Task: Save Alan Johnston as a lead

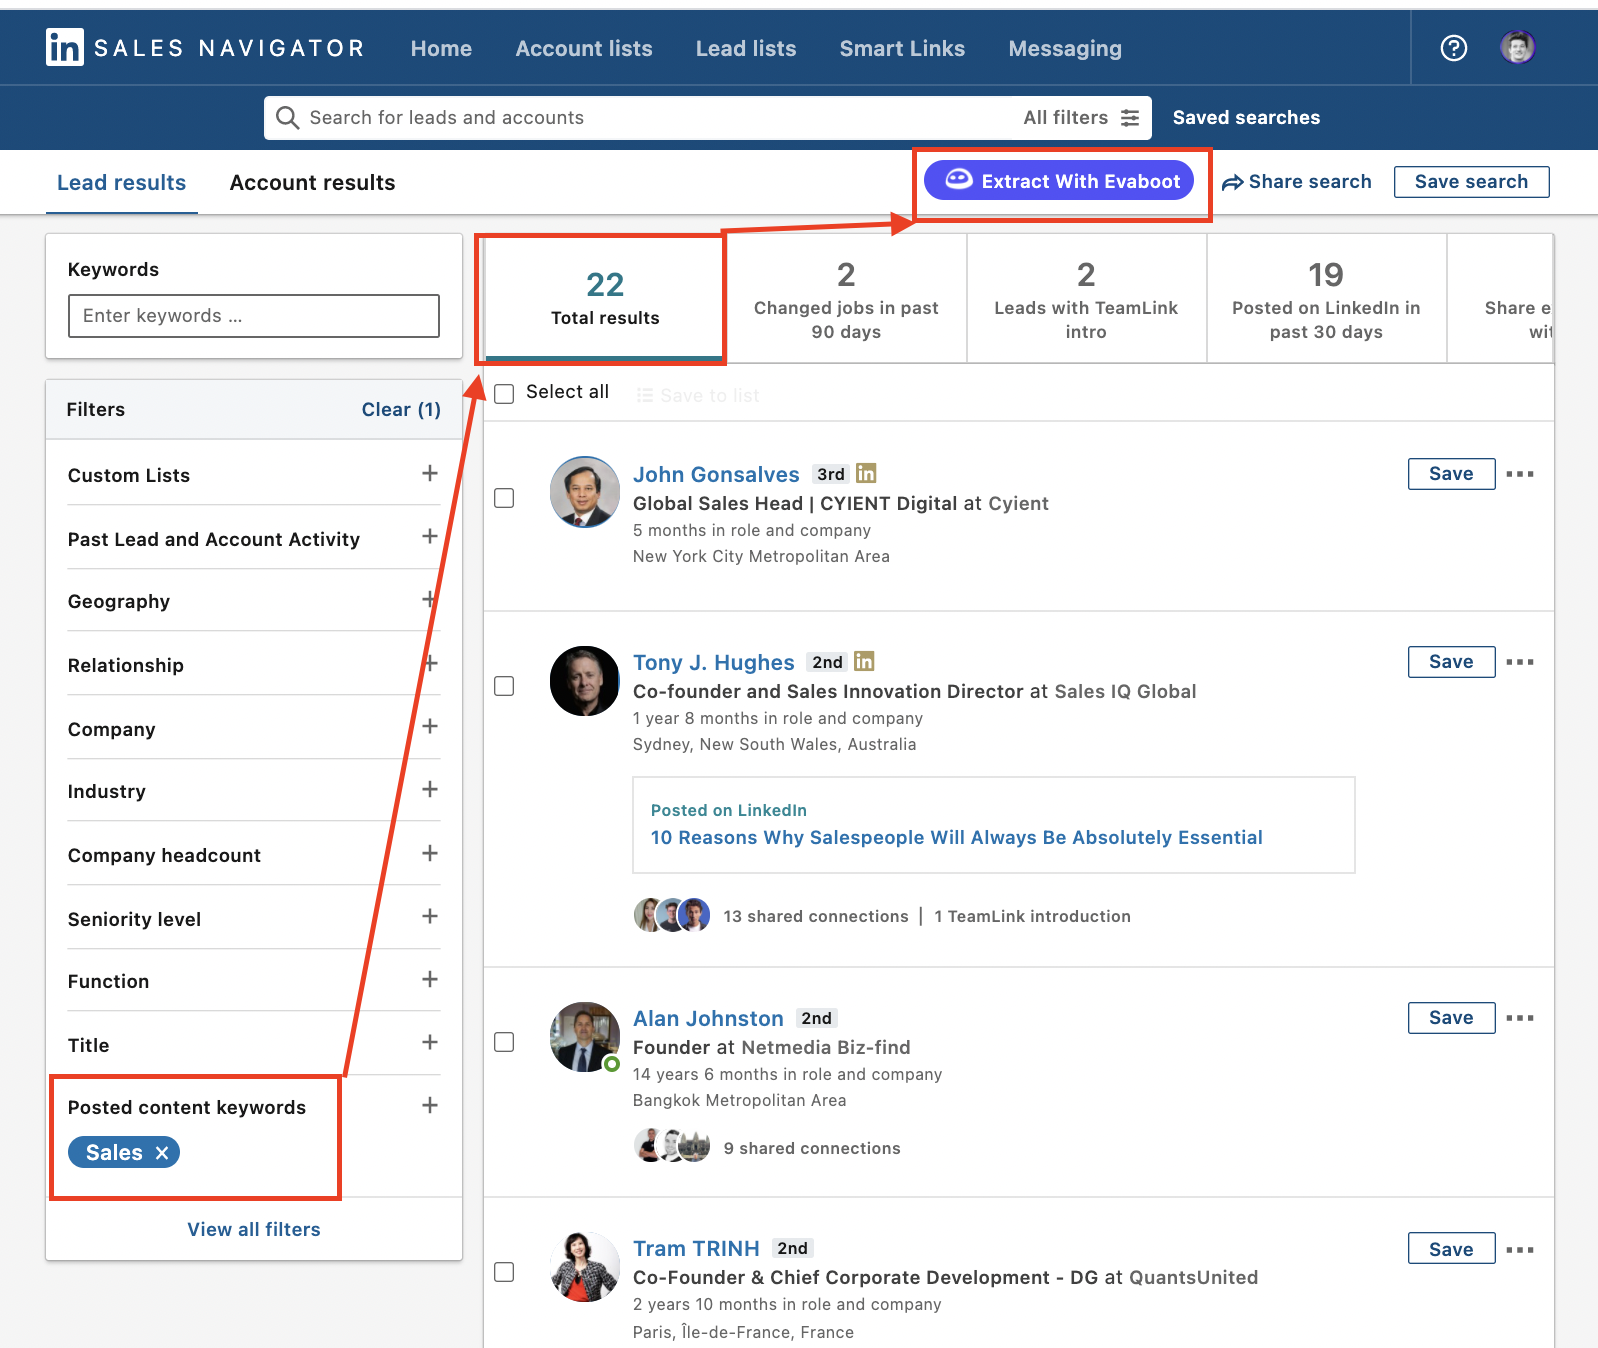Action: pyautogui.click(x=1451, y=1018)
